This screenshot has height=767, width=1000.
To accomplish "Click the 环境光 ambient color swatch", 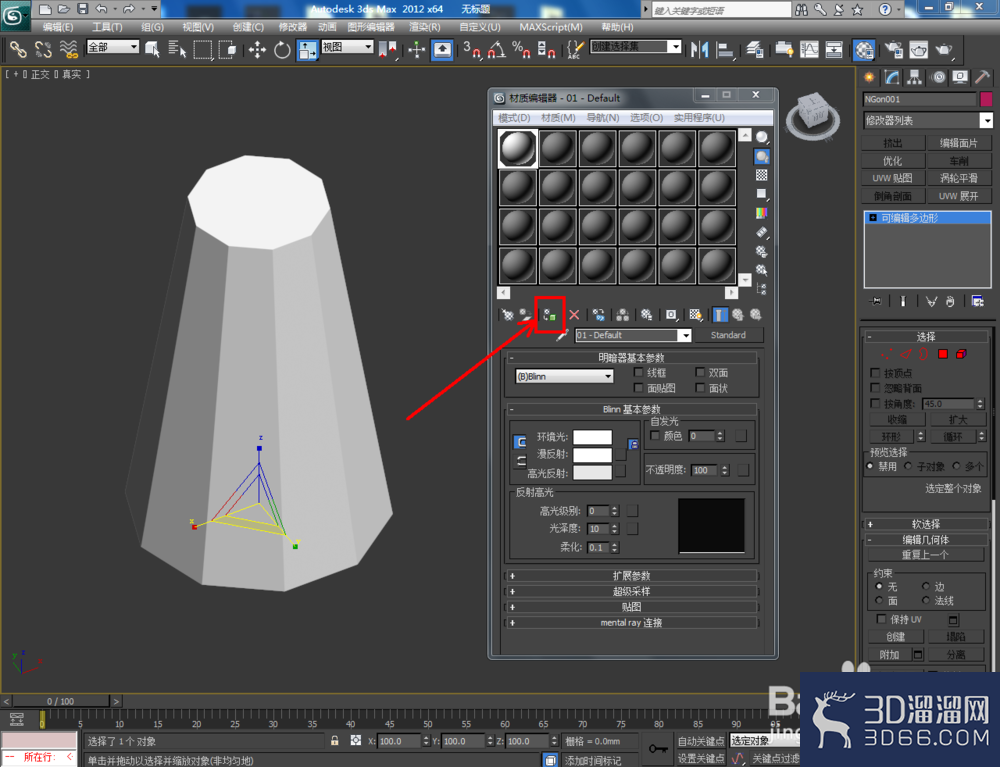I will 592,437.
